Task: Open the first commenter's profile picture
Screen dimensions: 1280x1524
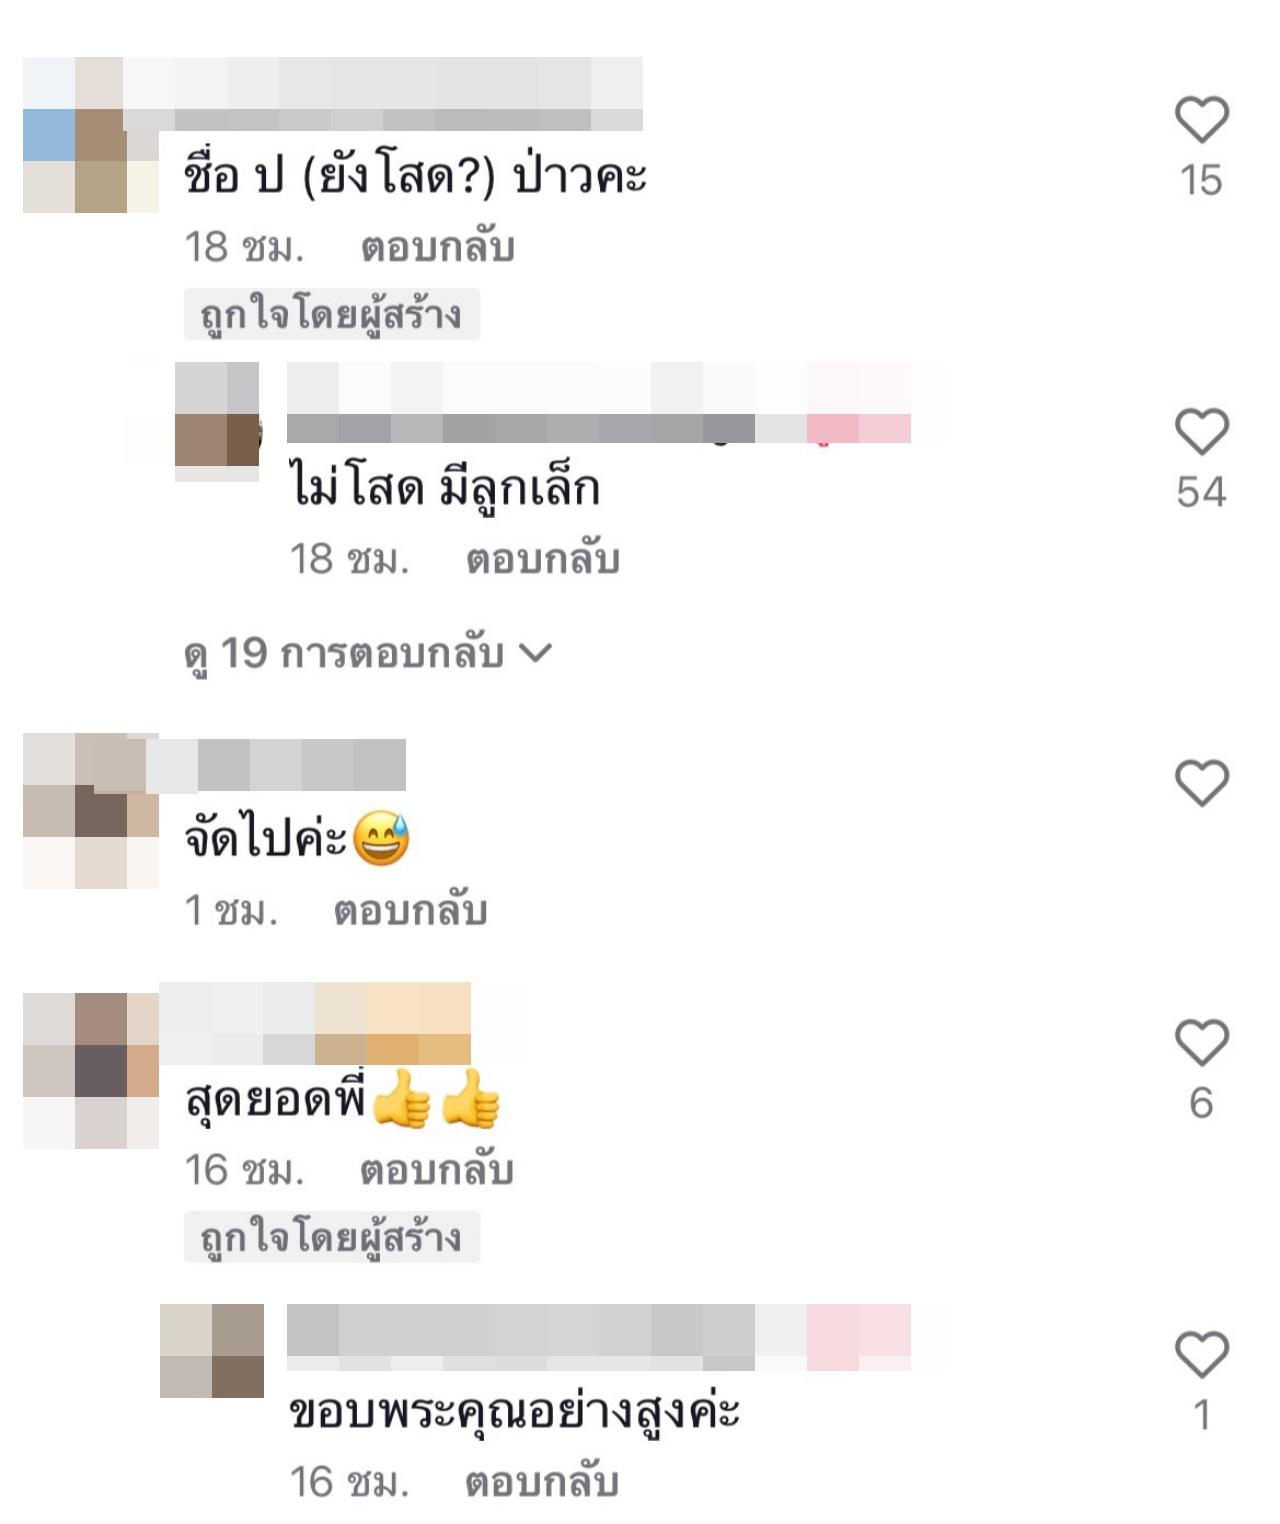Action: (90, 135)
